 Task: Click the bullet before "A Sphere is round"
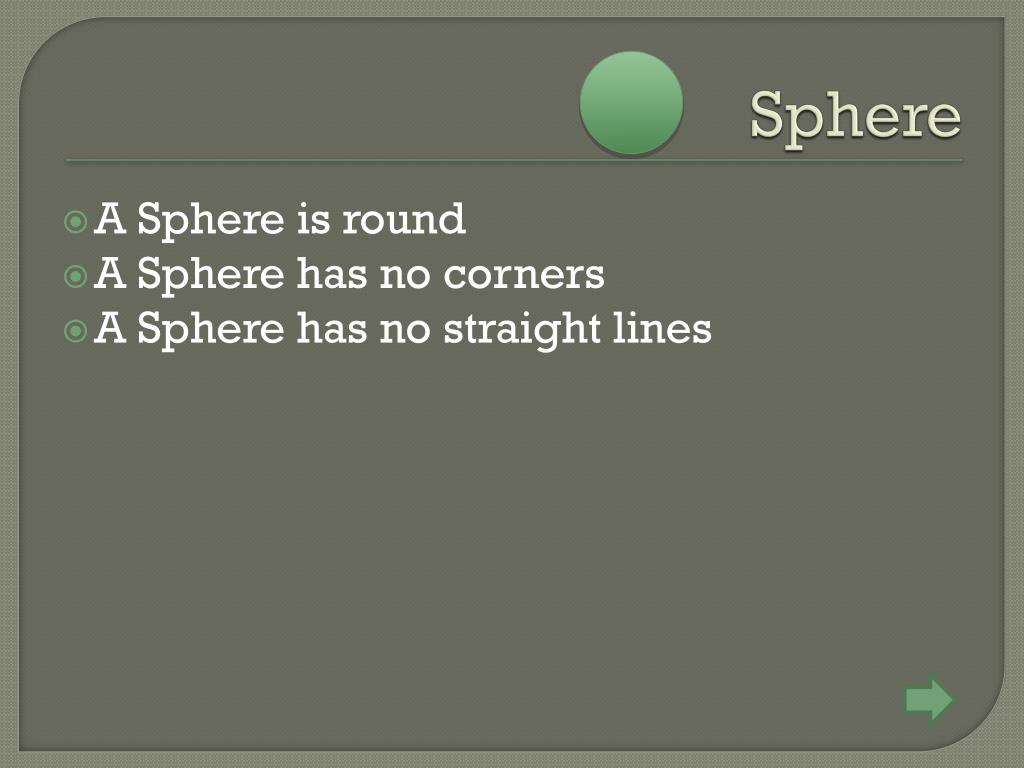coord(76,222)
